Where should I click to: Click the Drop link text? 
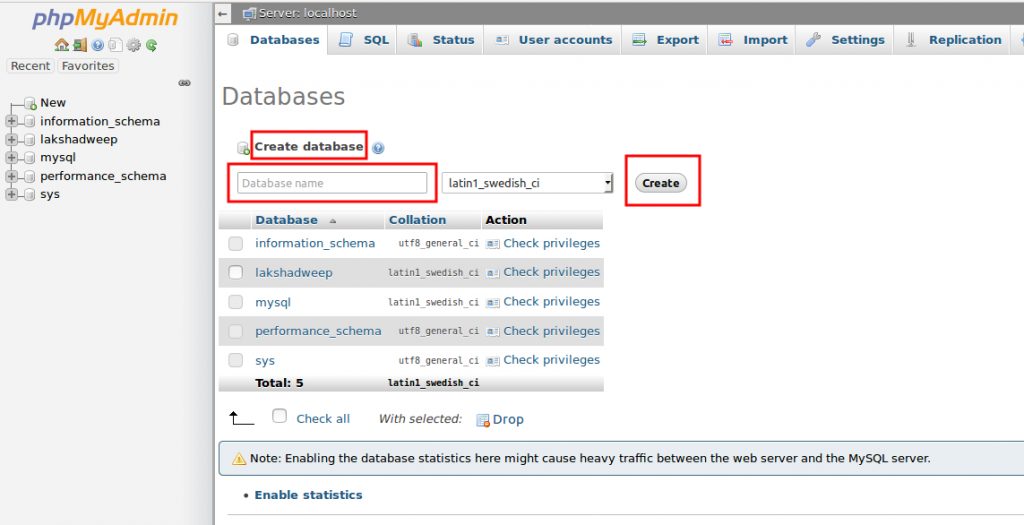tap(508, 420)
